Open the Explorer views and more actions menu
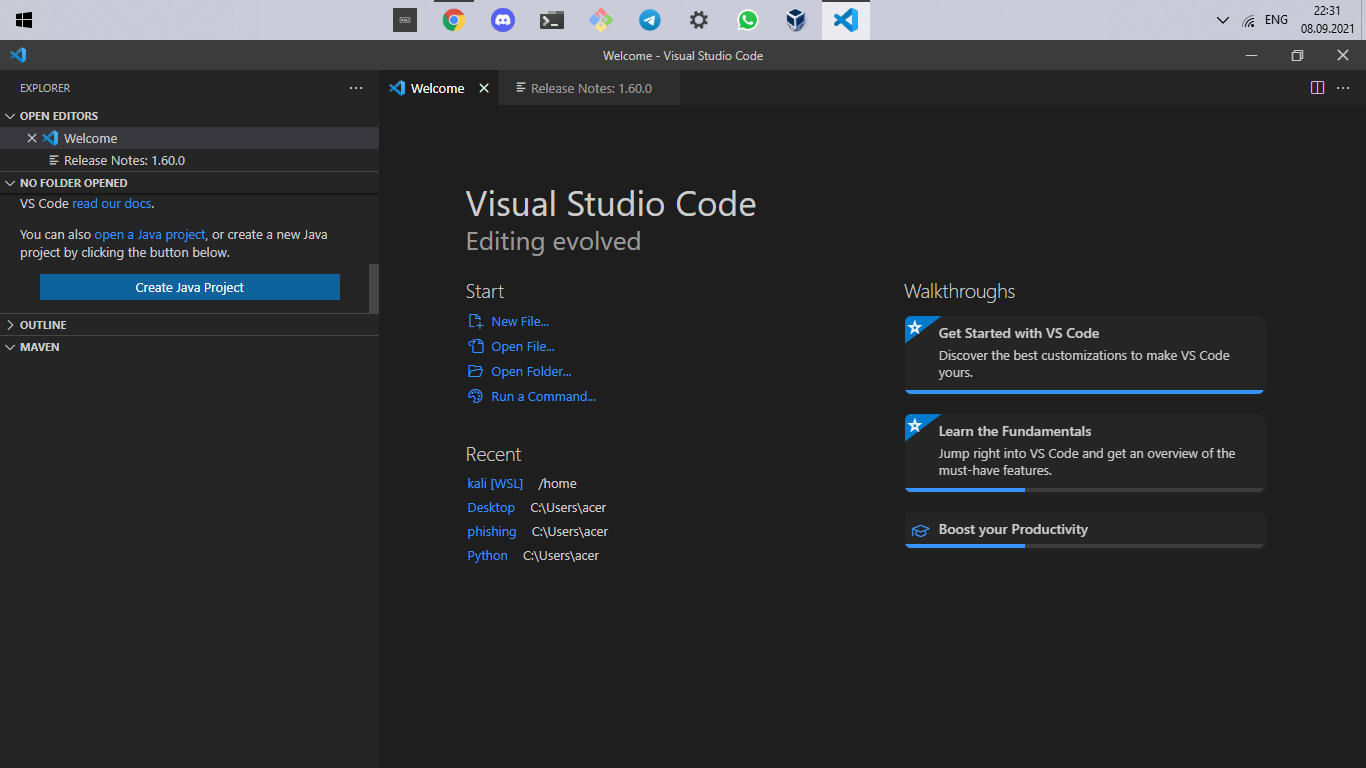The width and height of the screenshot is (1366, 768). point(356,88)
